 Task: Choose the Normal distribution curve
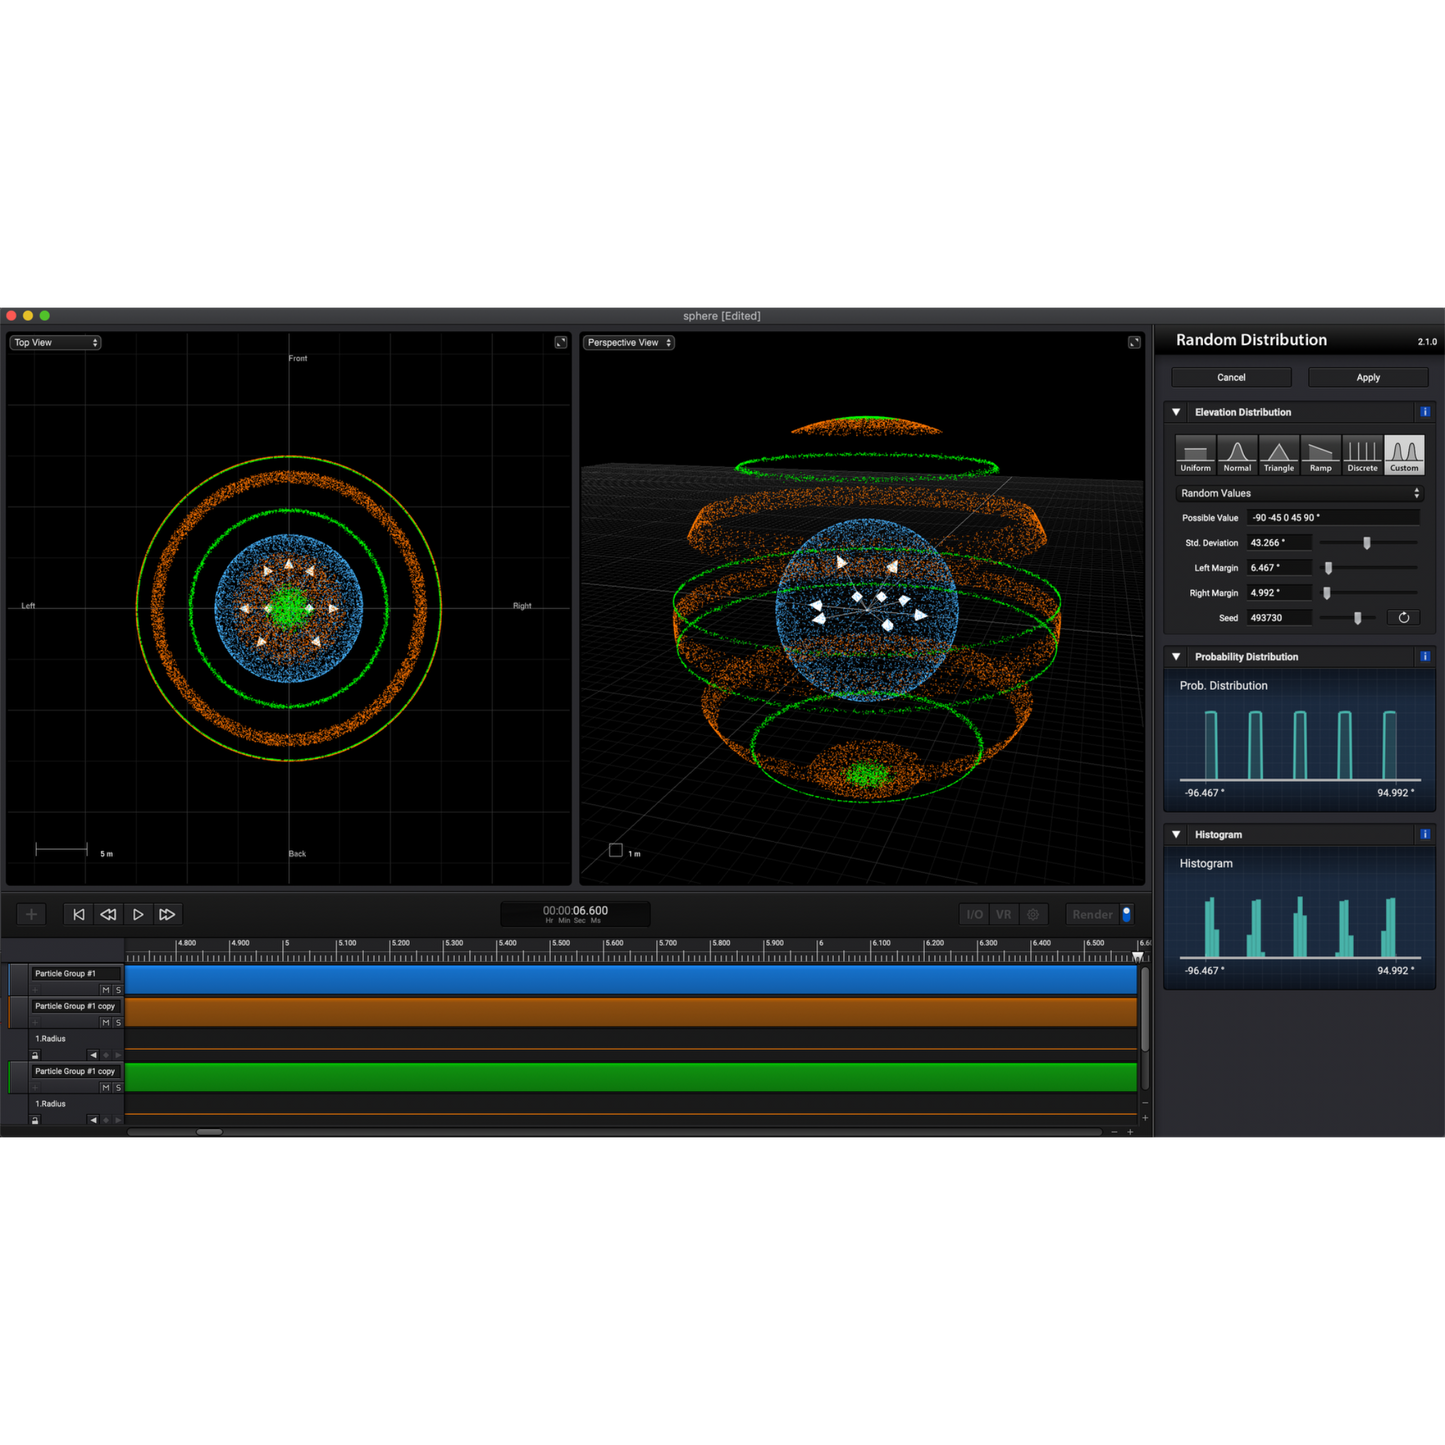pos(1237,454)
